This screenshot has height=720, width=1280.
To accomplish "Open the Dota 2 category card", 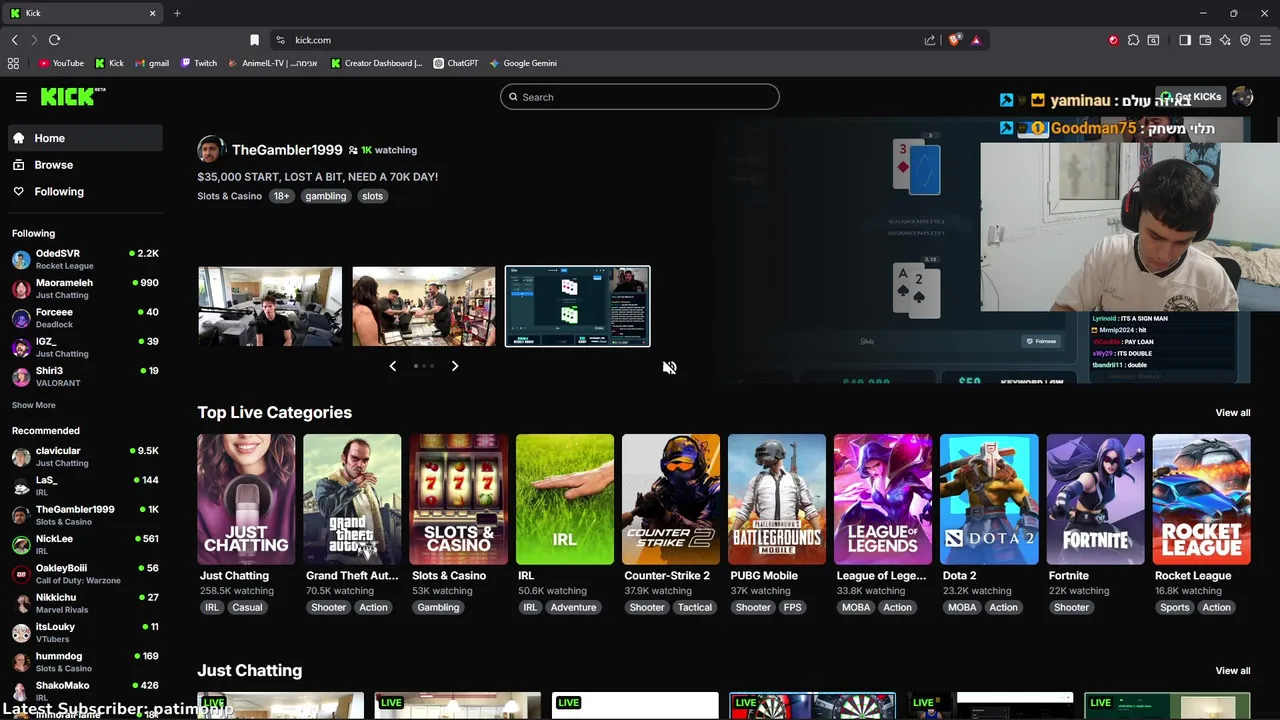I will point(989,499).
